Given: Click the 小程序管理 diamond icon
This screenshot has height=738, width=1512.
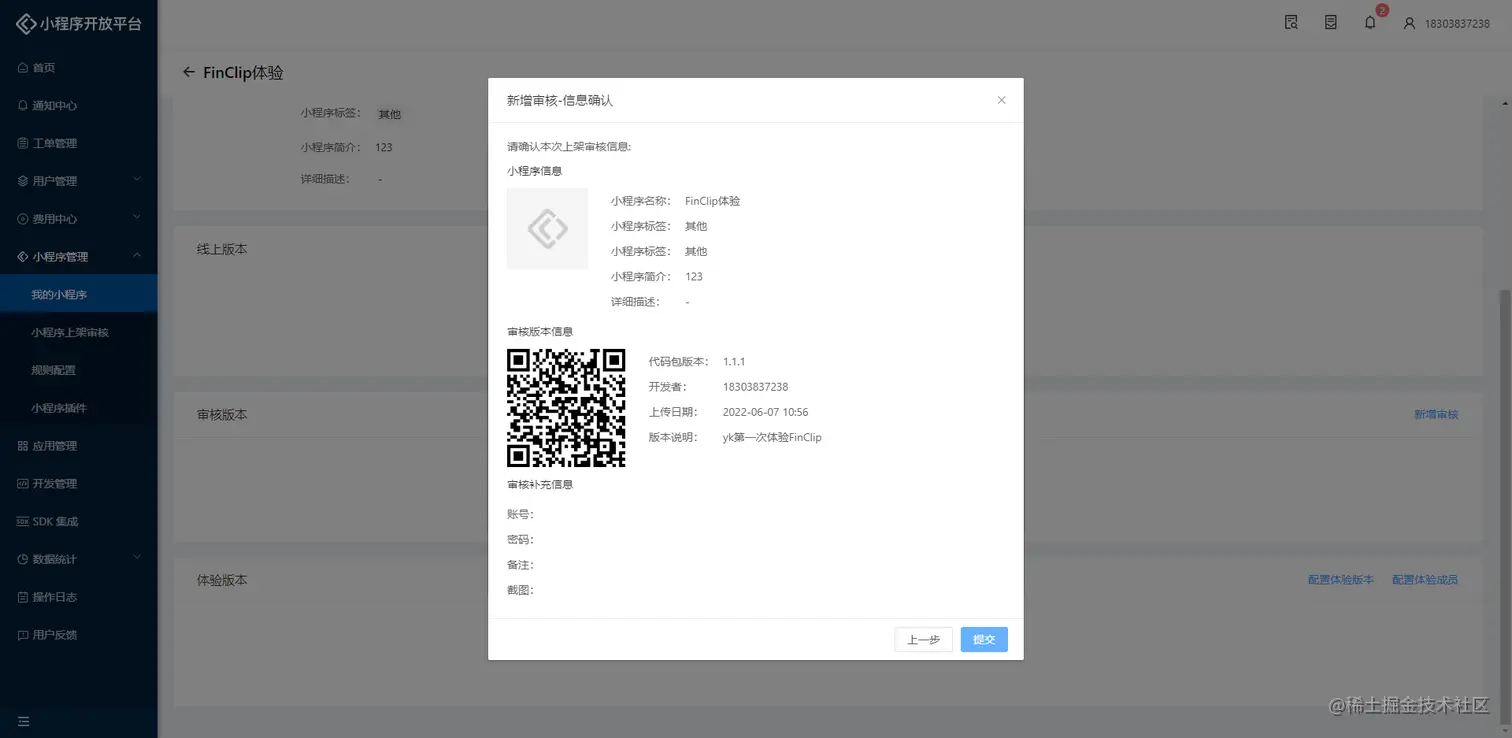Looking at the screenshot, I should (x=23, y=257).
